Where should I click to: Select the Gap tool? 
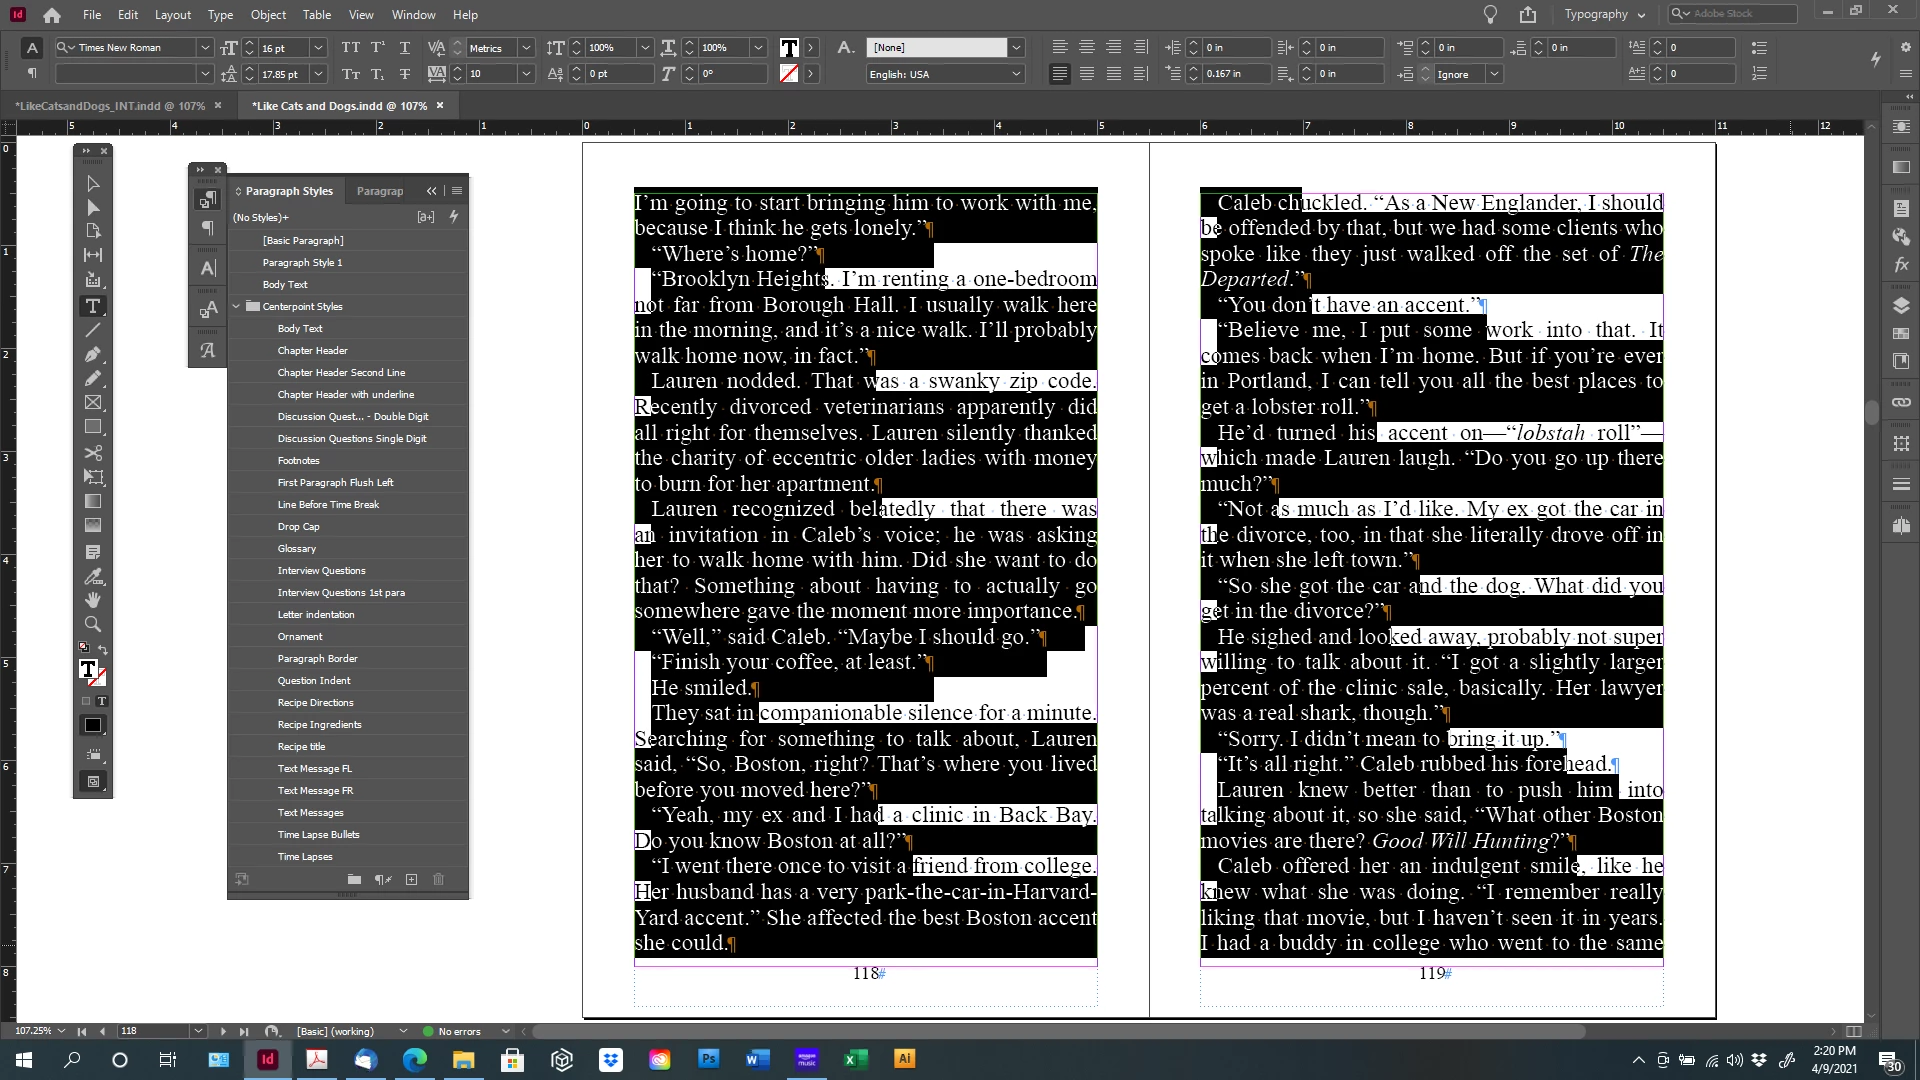[x=93, y=255]
